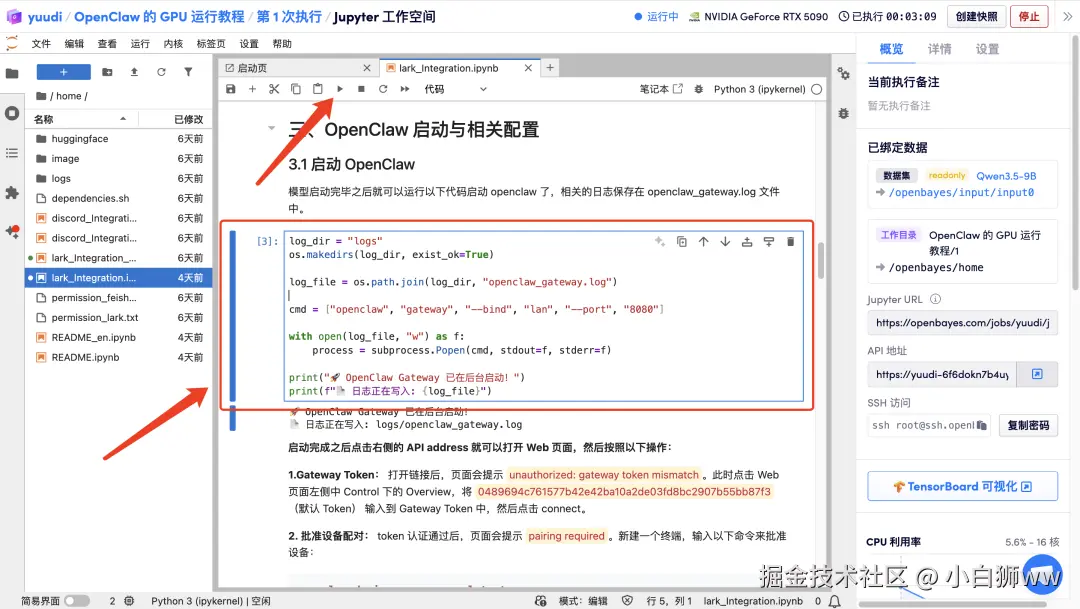Select README_en.ipynb file
The height and width of the screenshot is (609, 1080).
[119, 338]
